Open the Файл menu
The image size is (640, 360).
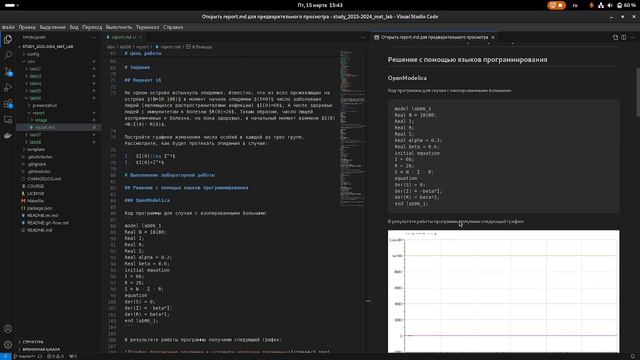(x=8, y=27)
